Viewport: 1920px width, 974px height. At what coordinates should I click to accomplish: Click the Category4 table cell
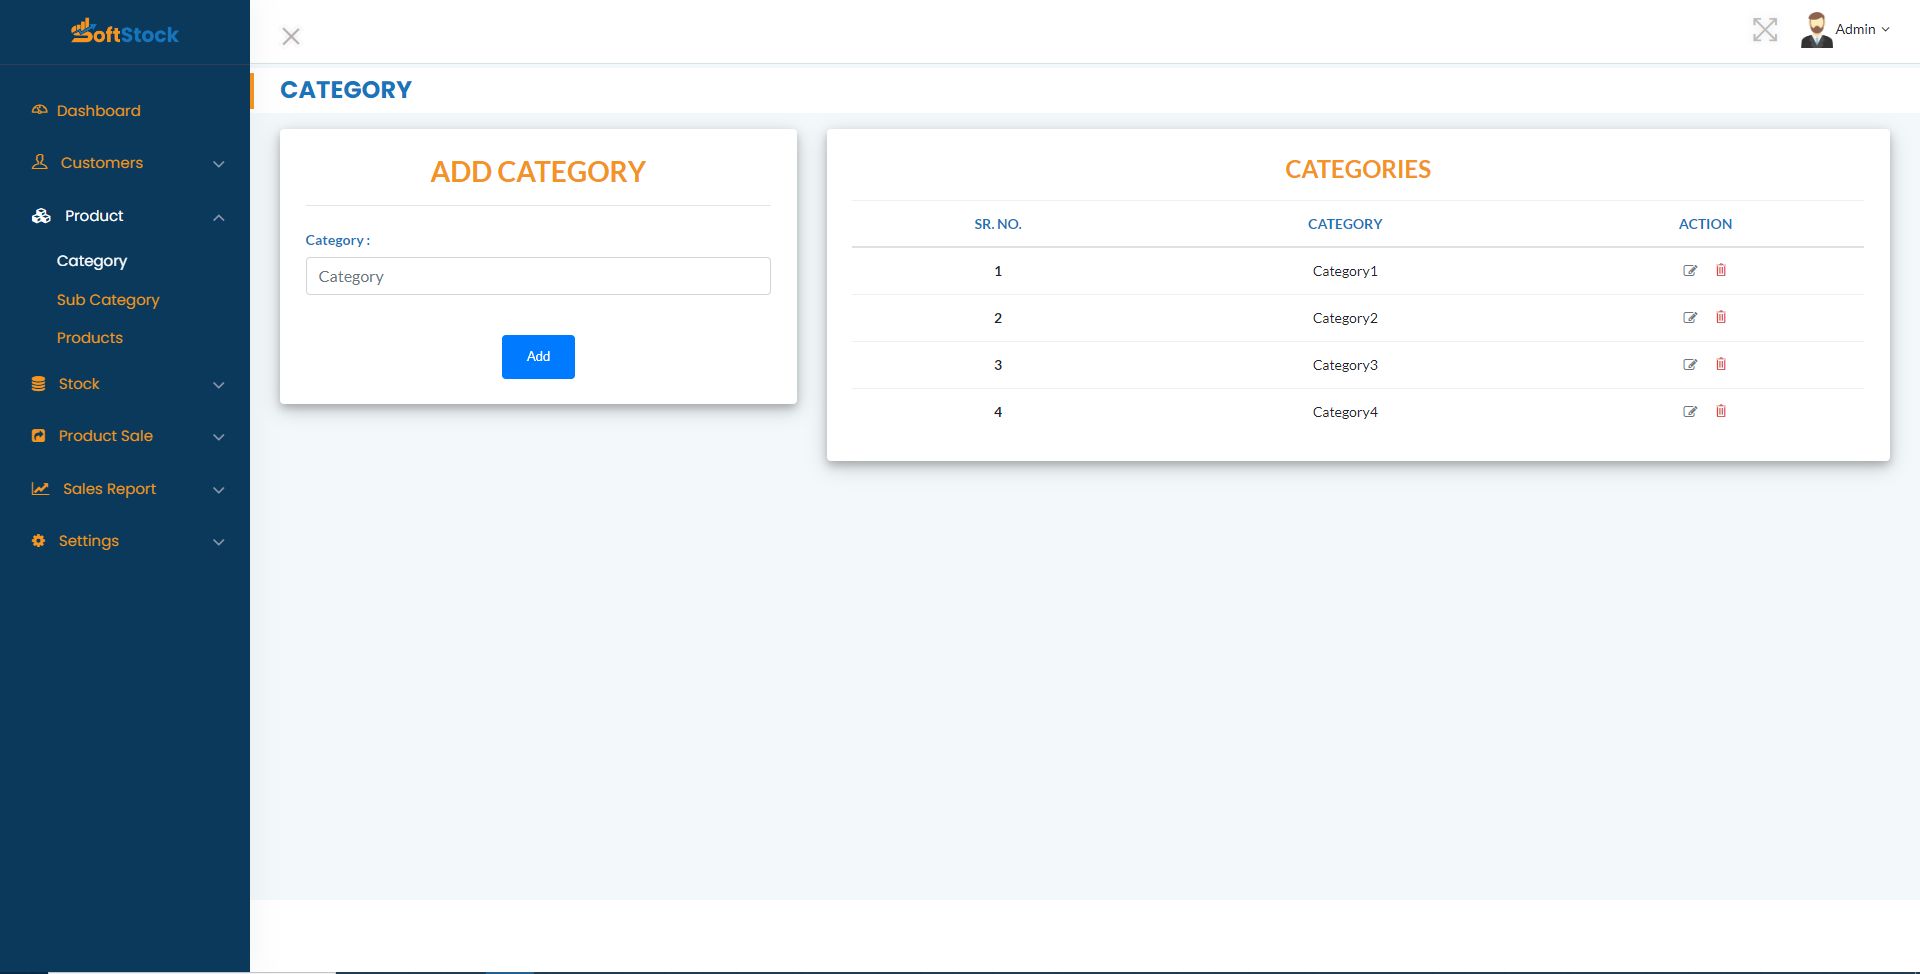(x=1345, y=412)
